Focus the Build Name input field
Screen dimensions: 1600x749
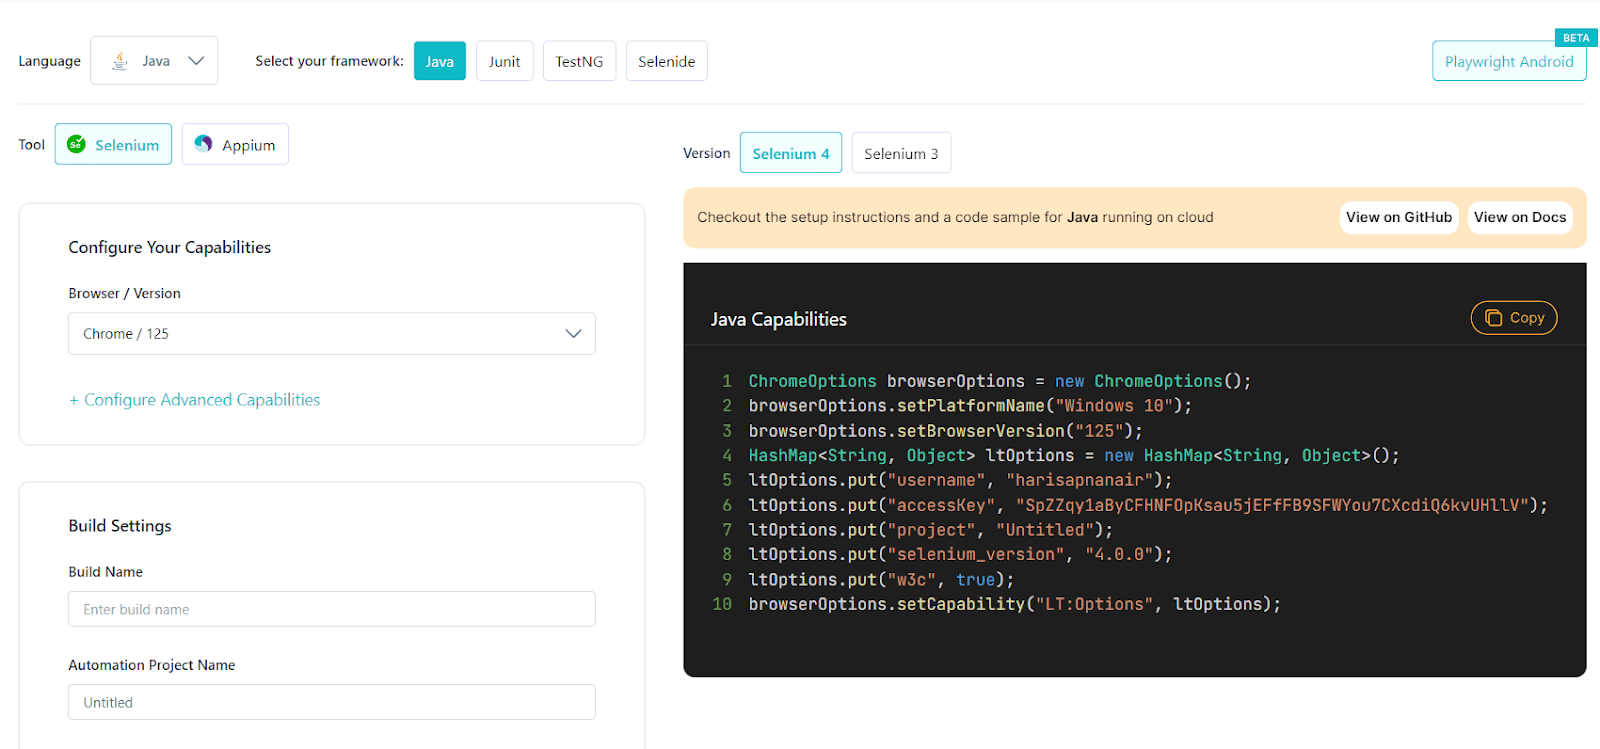tap(331, 609)
